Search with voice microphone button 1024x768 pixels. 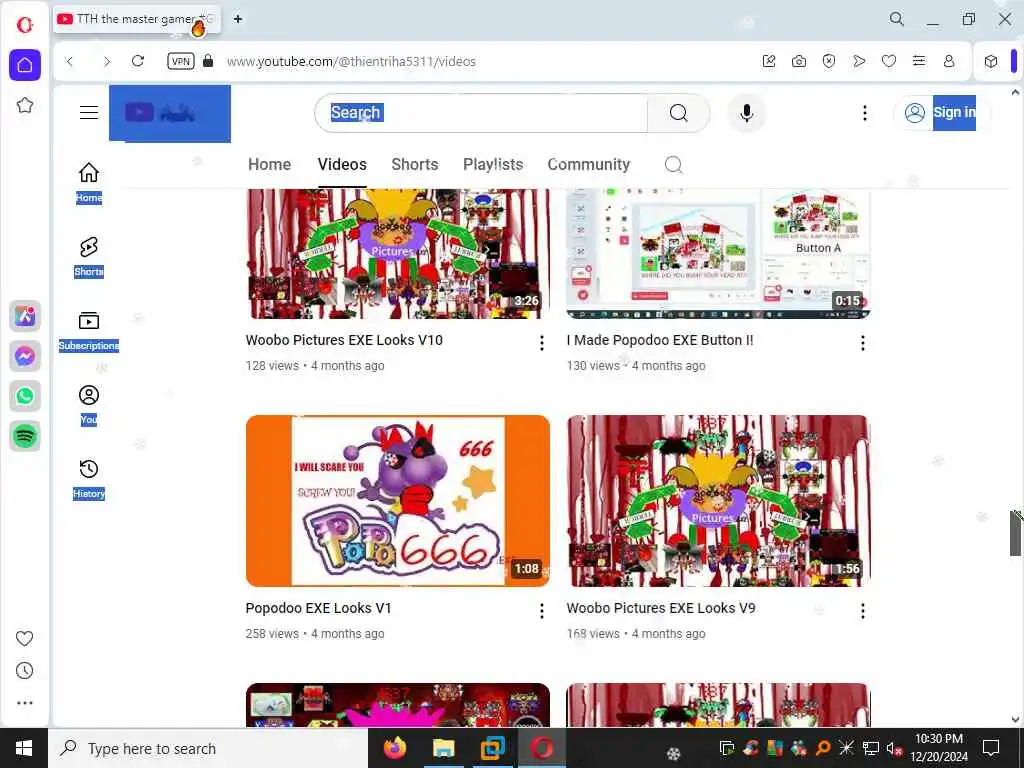(x=746, y=113)
